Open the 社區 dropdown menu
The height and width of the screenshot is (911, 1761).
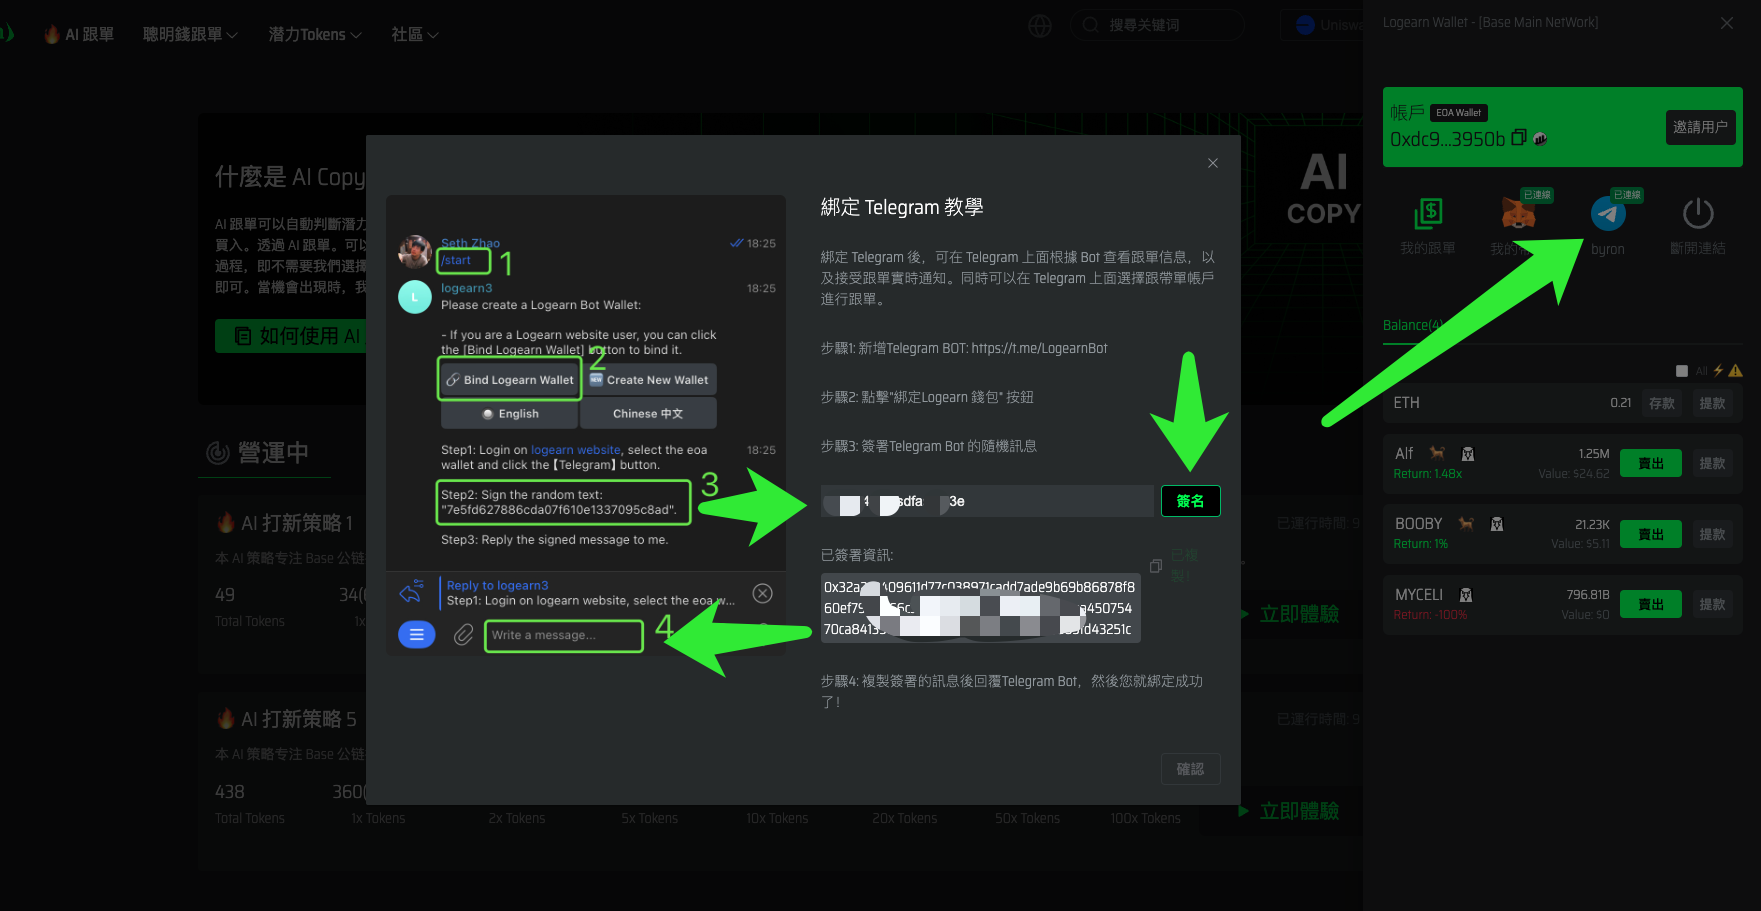point(414,35)
